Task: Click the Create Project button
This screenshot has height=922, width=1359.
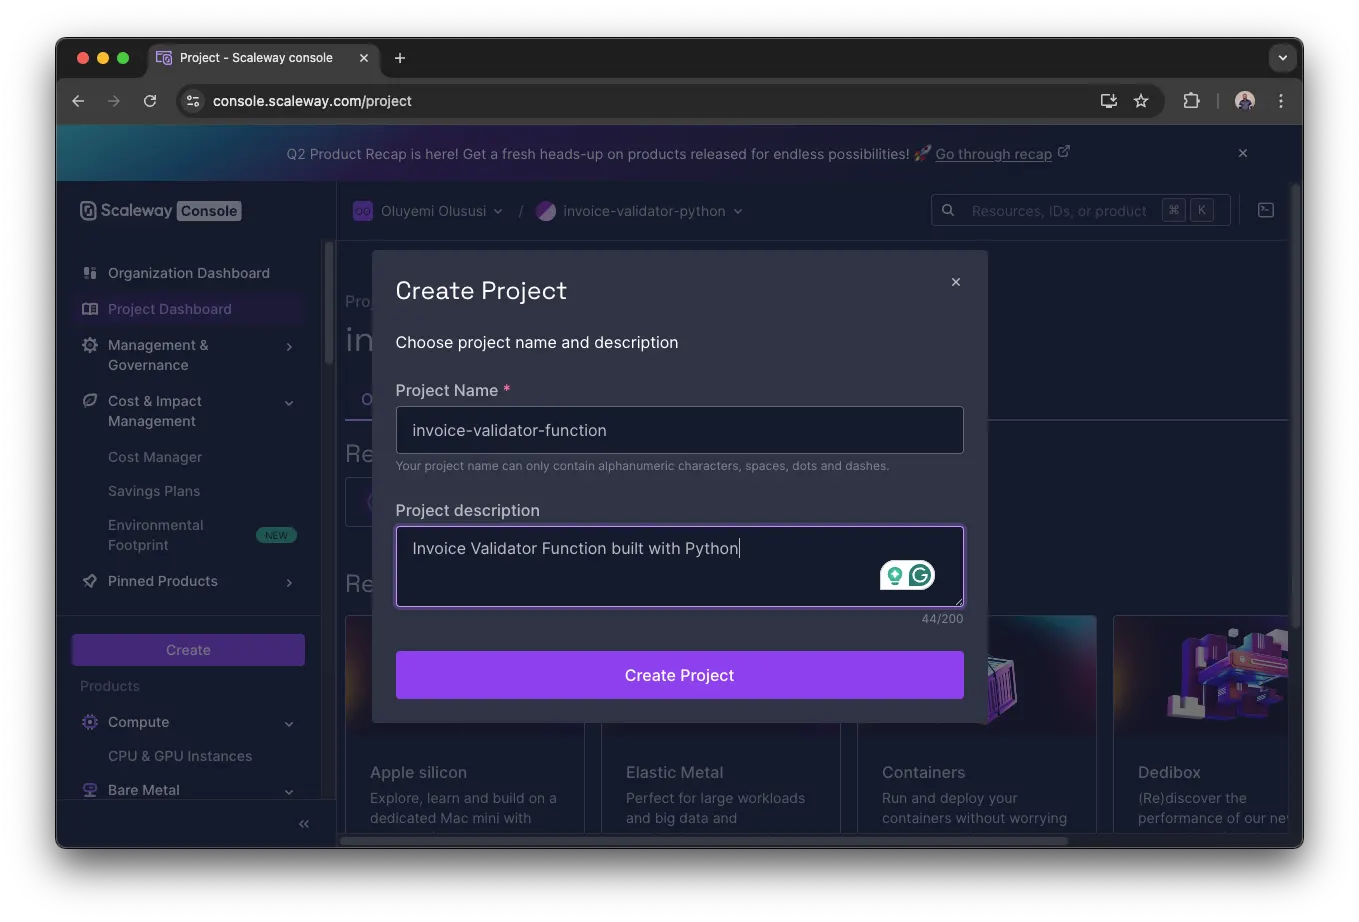Action: (x=680, y=675)
